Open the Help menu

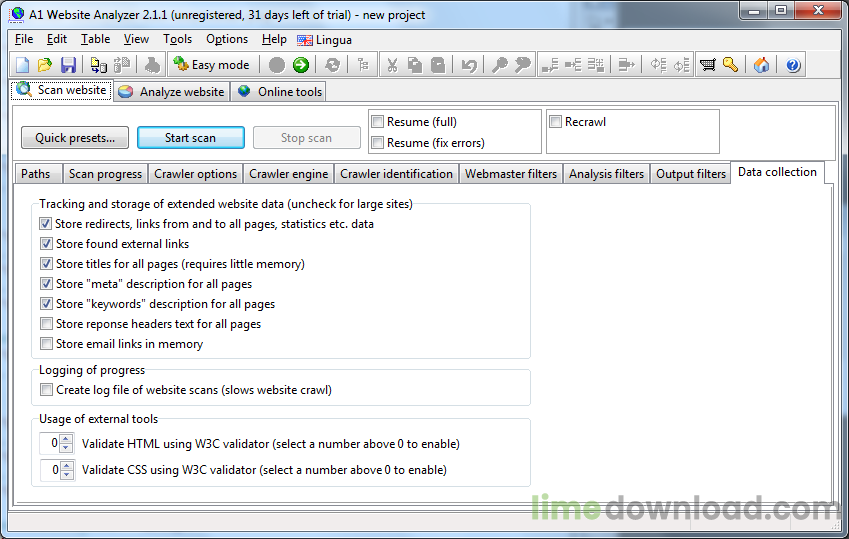[x=274, y=40]
